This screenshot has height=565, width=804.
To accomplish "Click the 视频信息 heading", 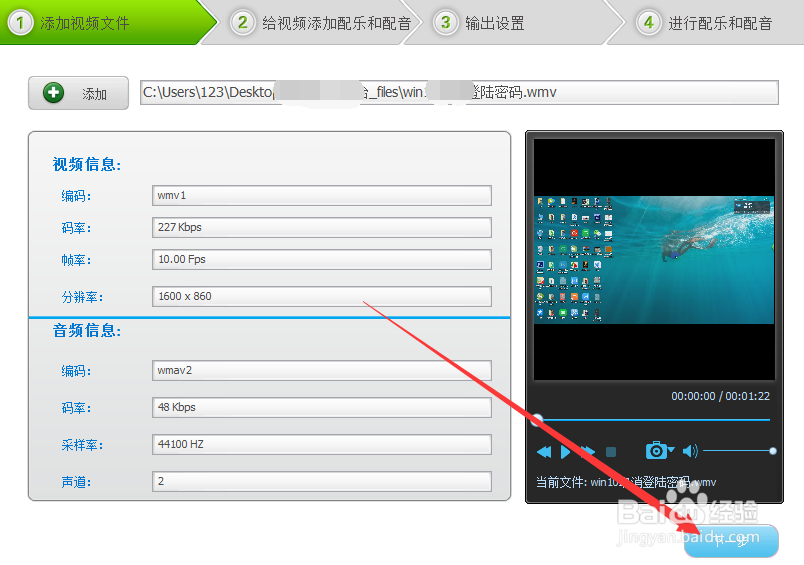I will (87, 164).
